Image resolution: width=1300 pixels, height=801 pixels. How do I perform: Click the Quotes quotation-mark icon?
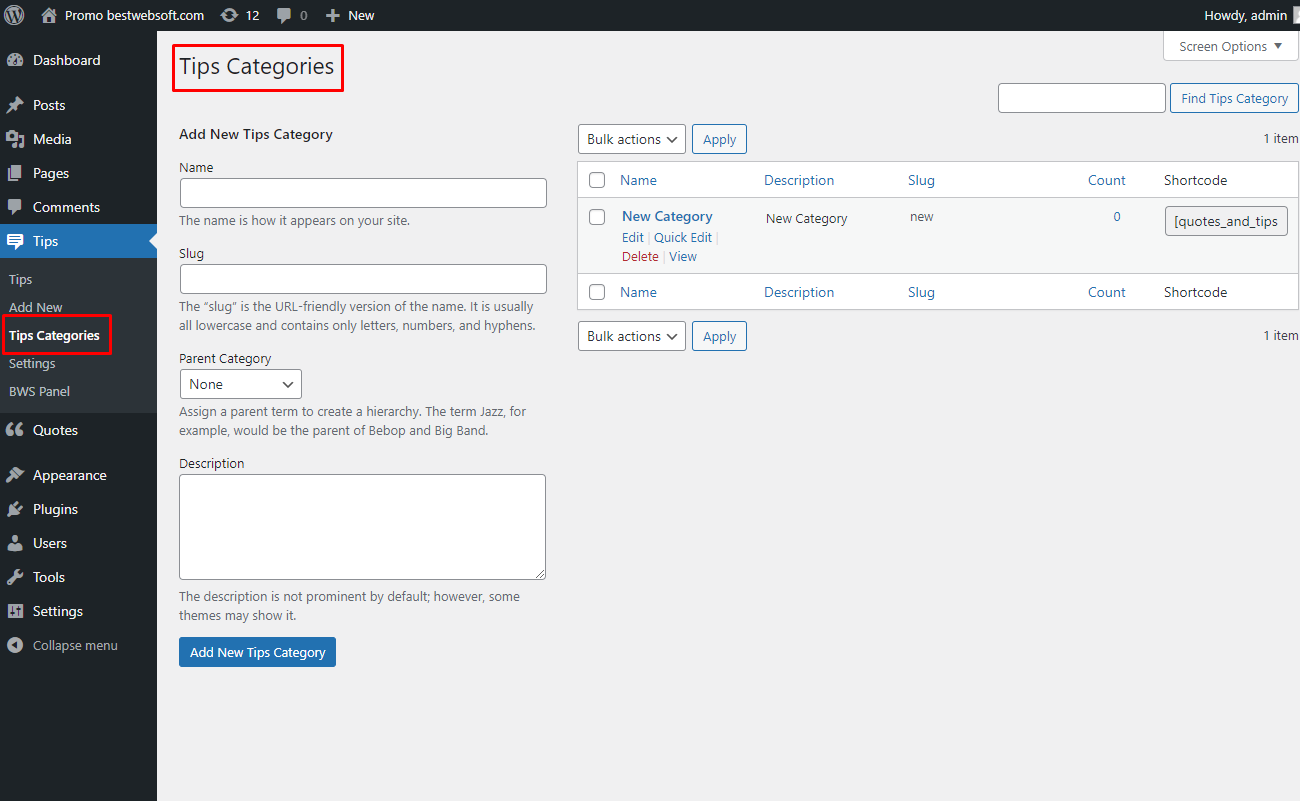pos(15,430)
